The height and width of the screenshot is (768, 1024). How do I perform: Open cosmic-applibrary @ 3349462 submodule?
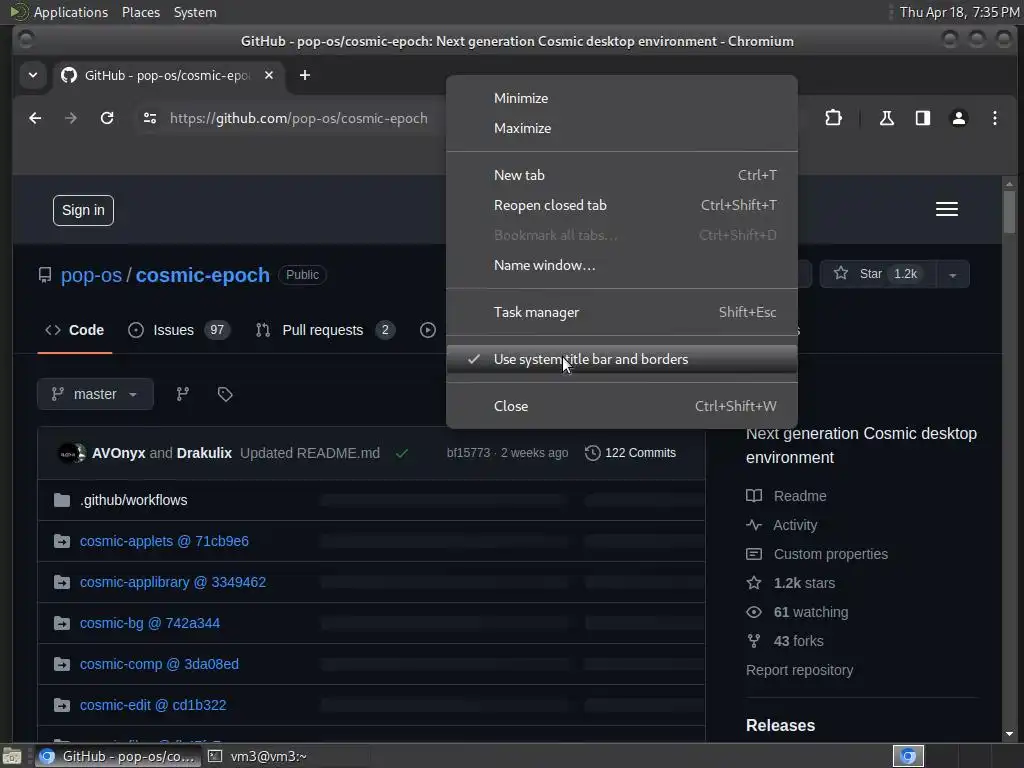tap(172, 583)
